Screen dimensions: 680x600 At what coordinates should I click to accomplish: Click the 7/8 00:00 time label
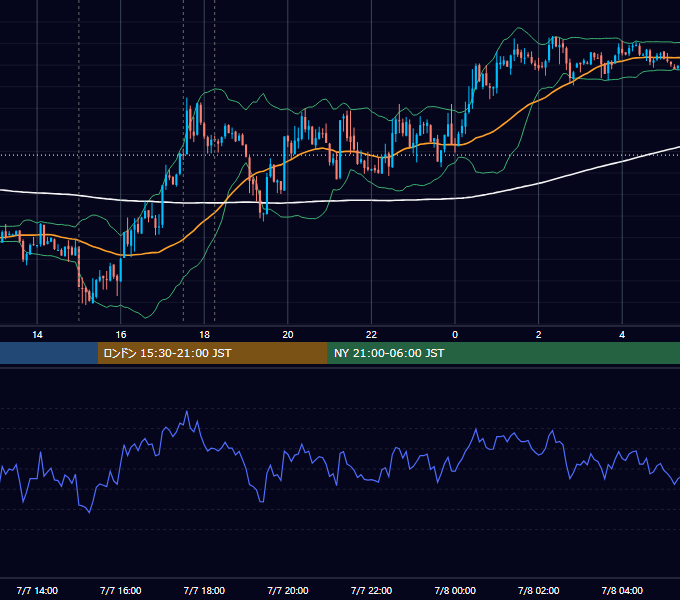point(455,590)
